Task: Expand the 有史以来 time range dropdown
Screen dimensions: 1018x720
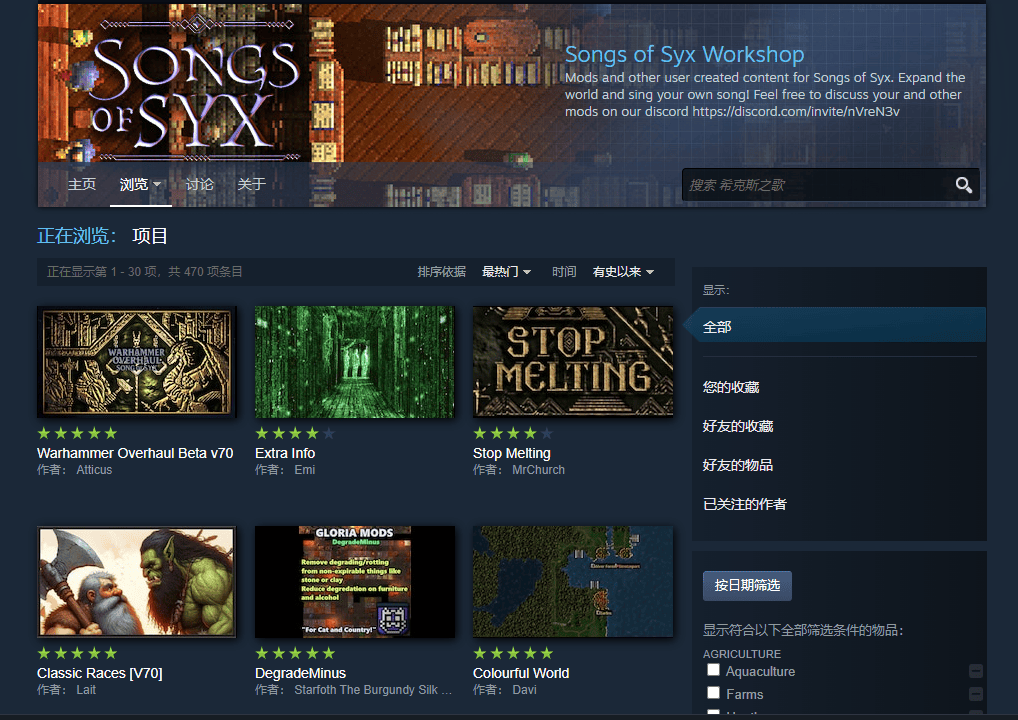Action: click(x=622, y=272)
